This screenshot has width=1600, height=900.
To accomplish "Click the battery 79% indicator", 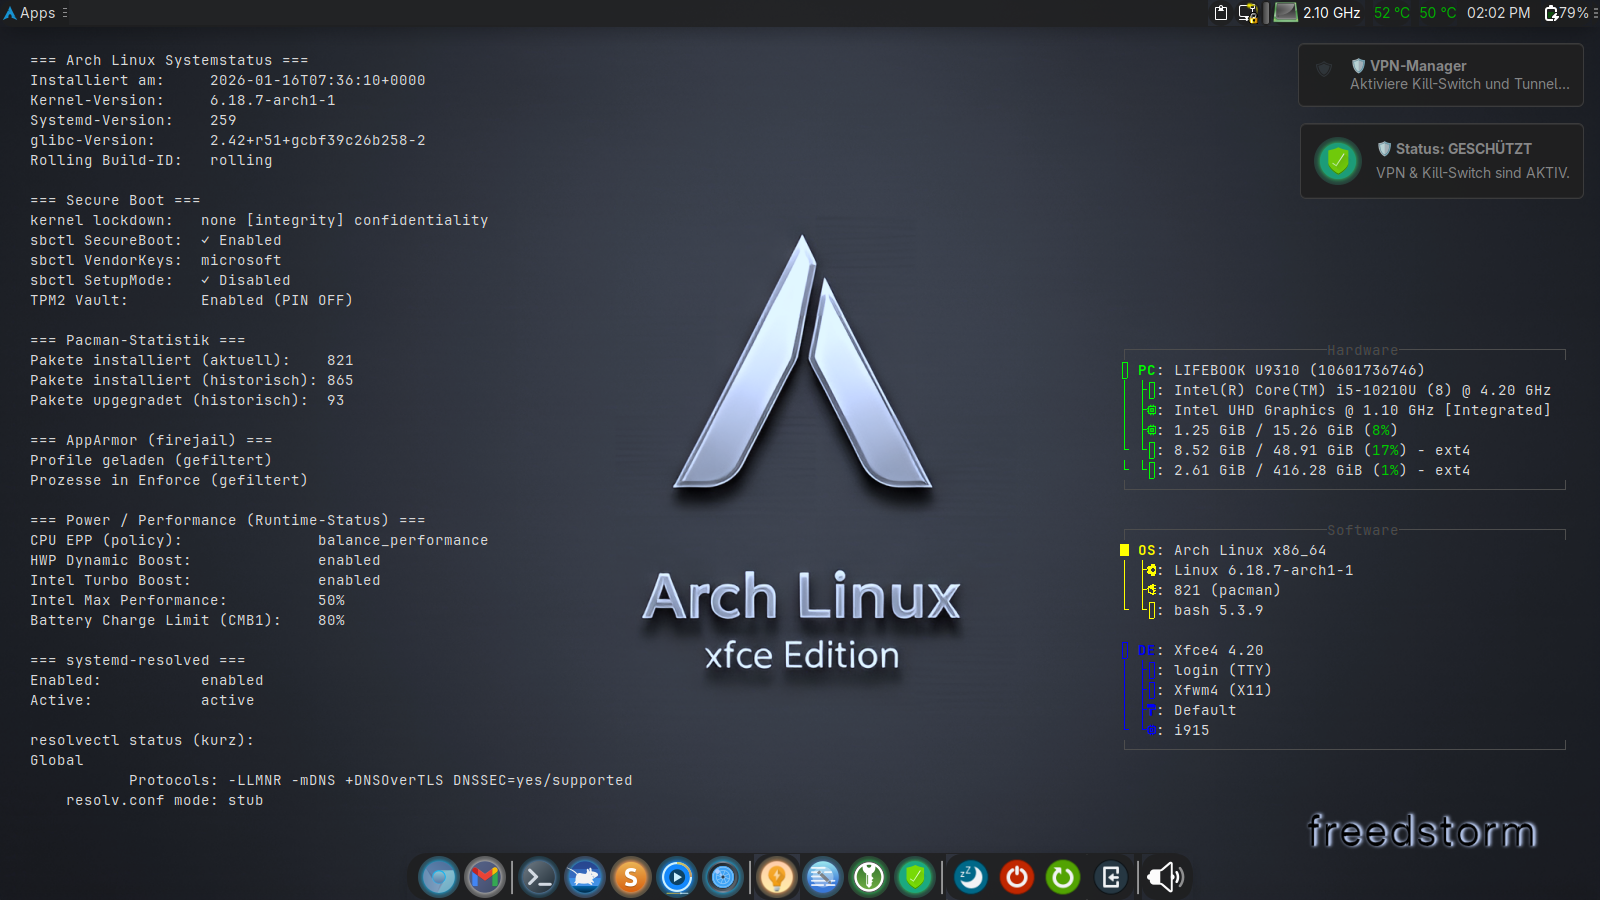I will click(1567, 13).
